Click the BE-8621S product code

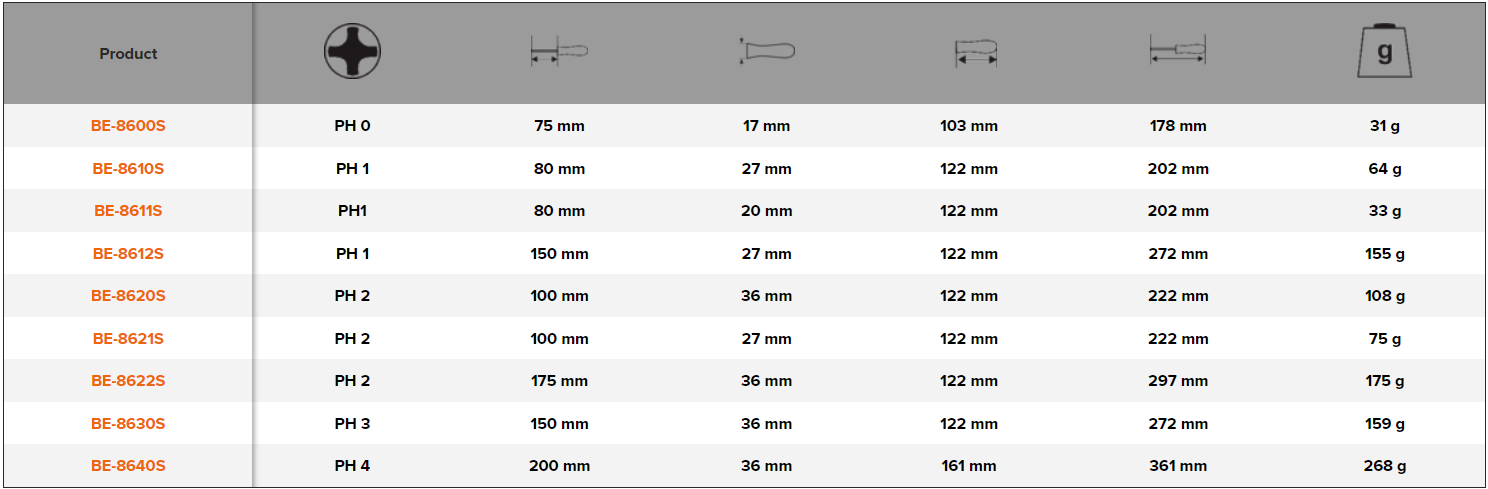(128, 339)
